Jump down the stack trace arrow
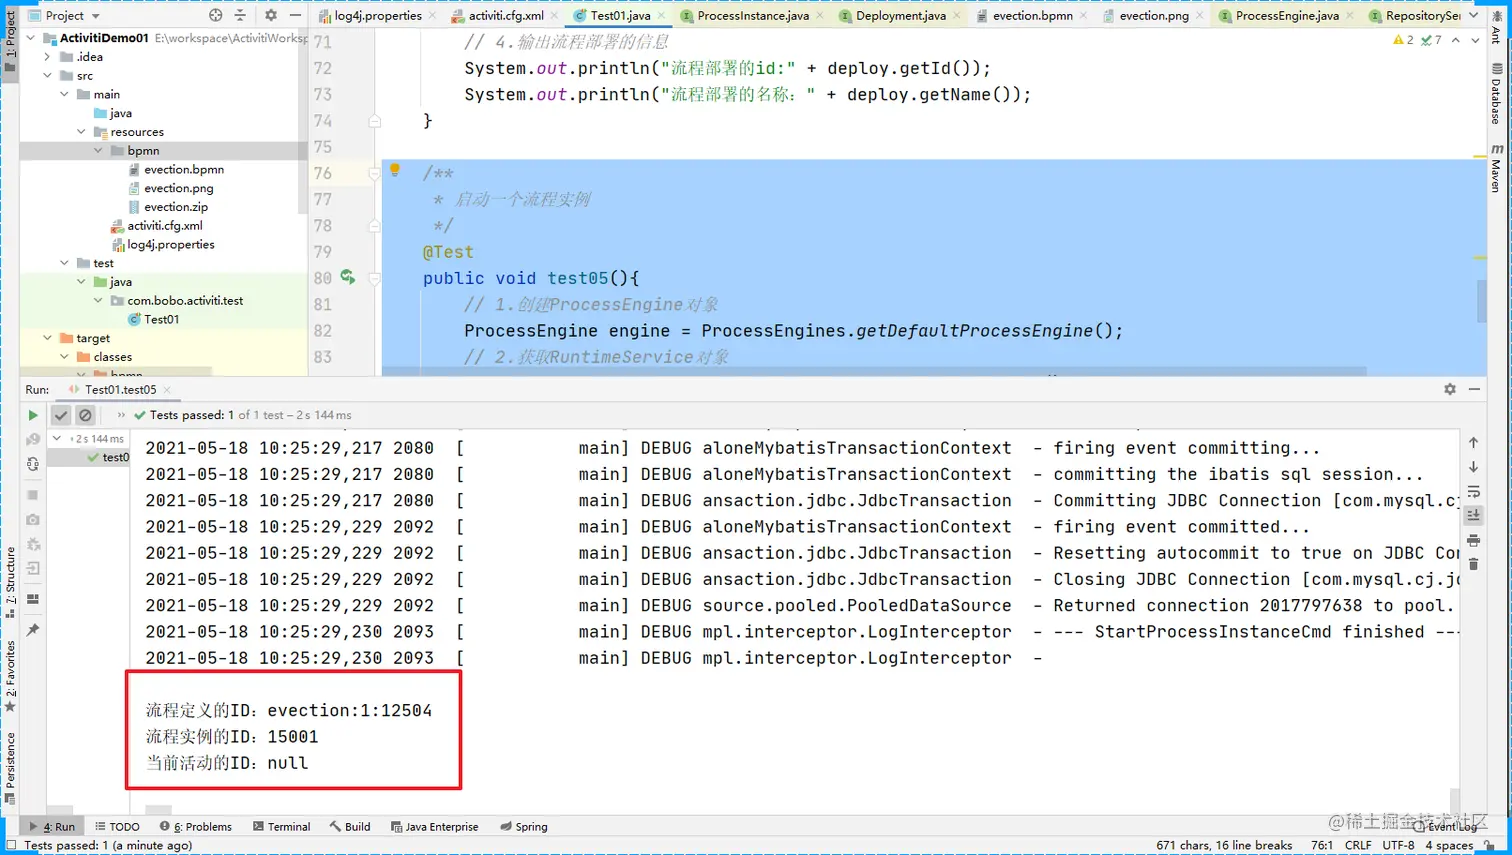Viewport: 1512px width, 855px height. [x=1473, y=467]
